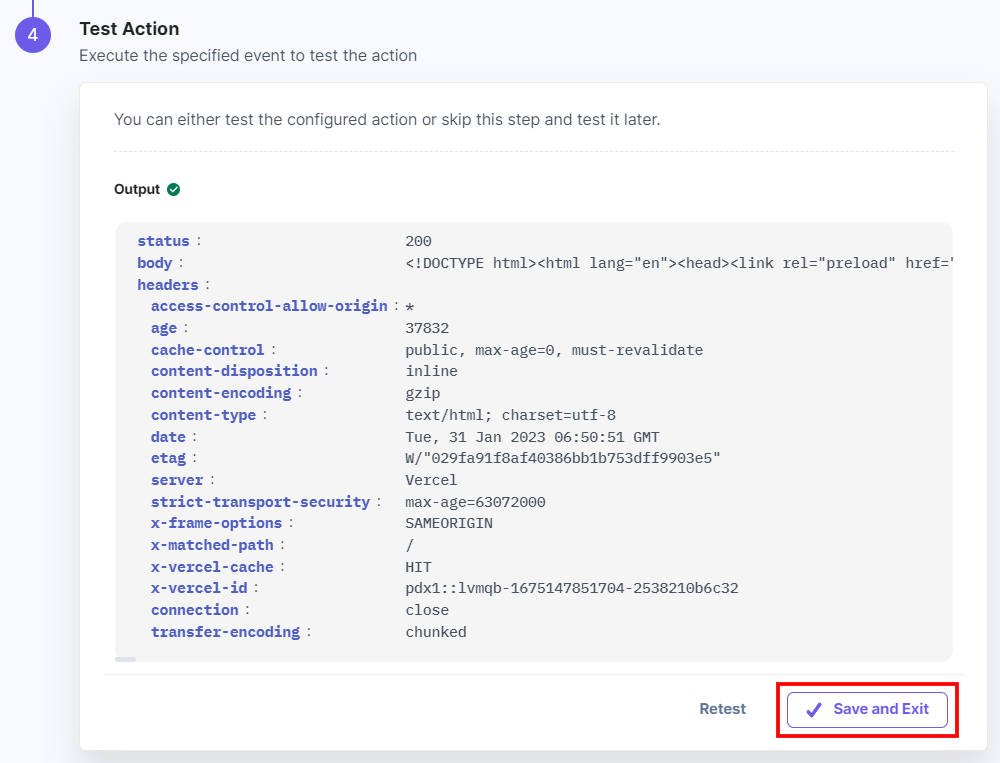Click the value 'inline'
The width and height of the screenshot is (1000, 763).
point(431,371)
